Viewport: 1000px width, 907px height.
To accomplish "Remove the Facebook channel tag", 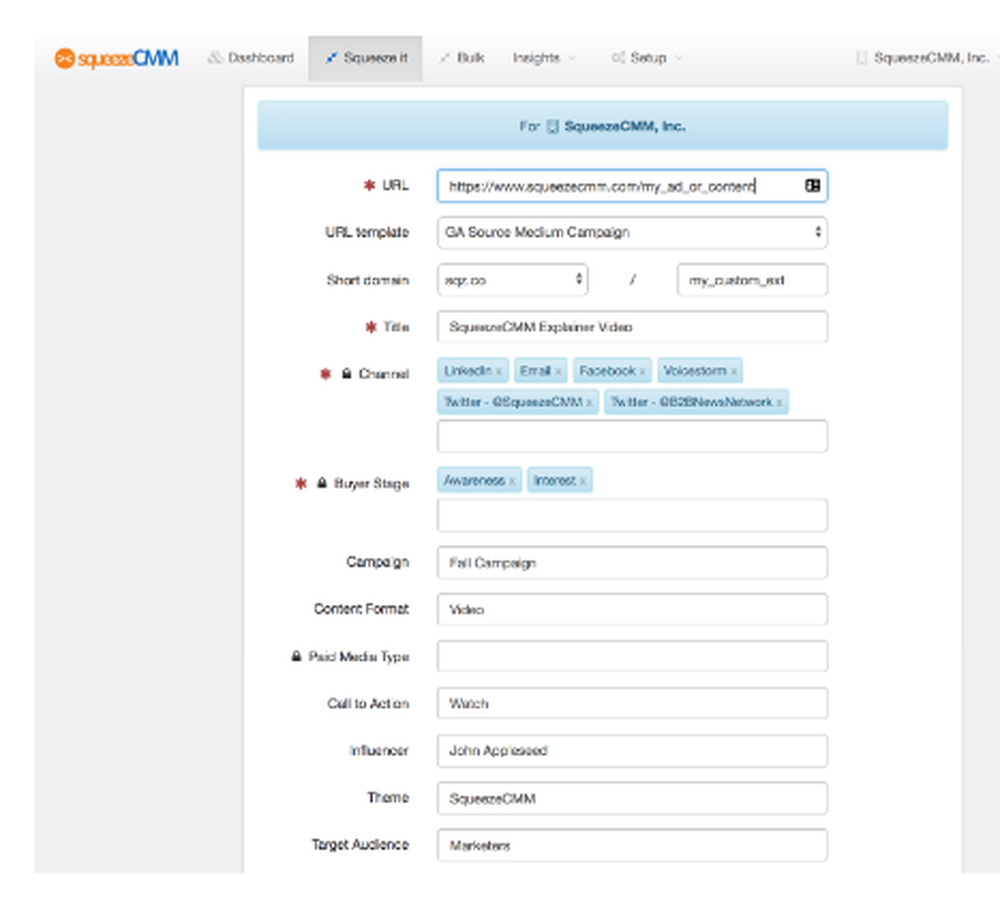I will (643, 371).
